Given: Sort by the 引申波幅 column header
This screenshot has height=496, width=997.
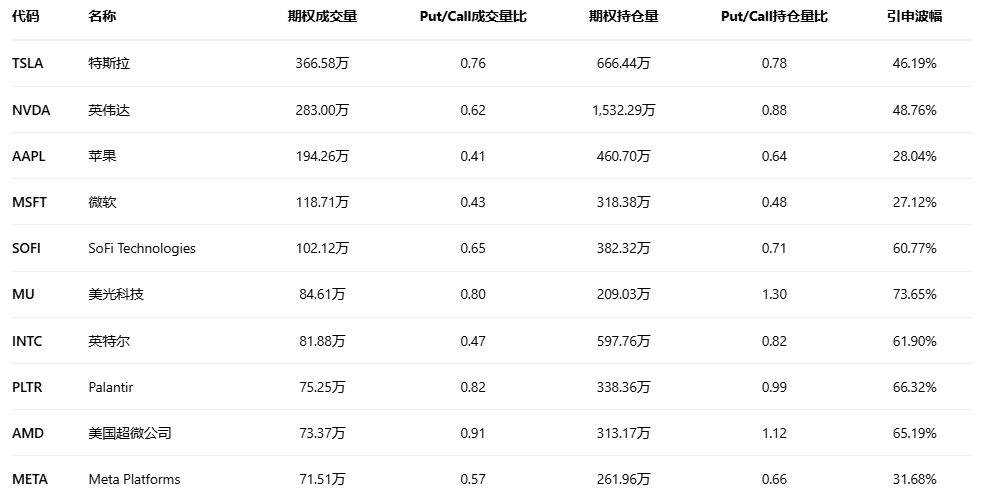Looking at the screenshot, I should click(914, 17).
